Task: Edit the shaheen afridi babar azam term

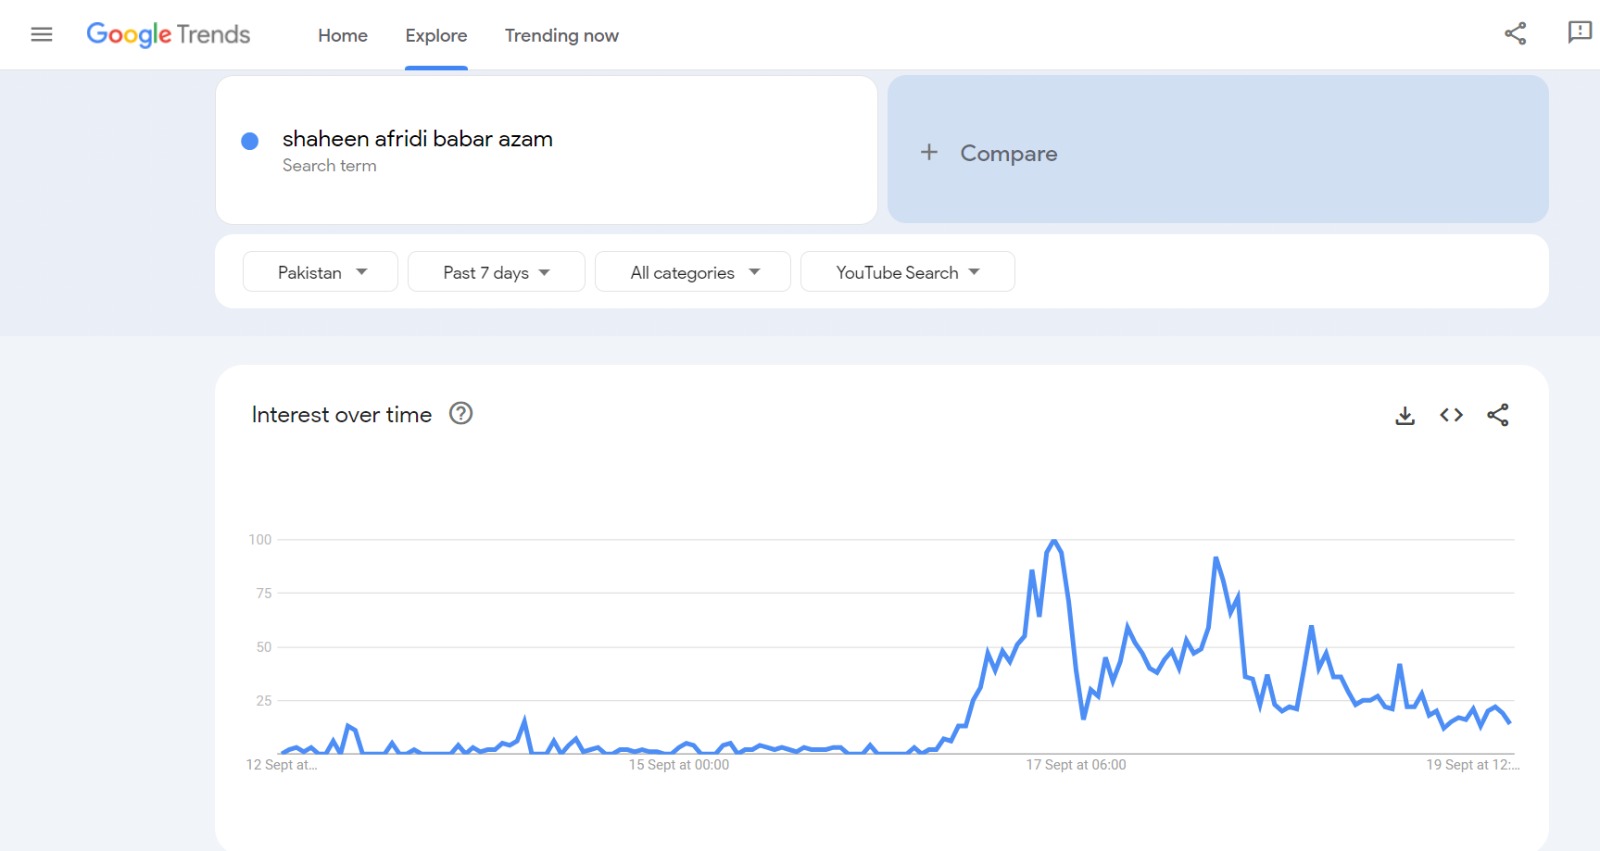Action: [x=417, y=139]
